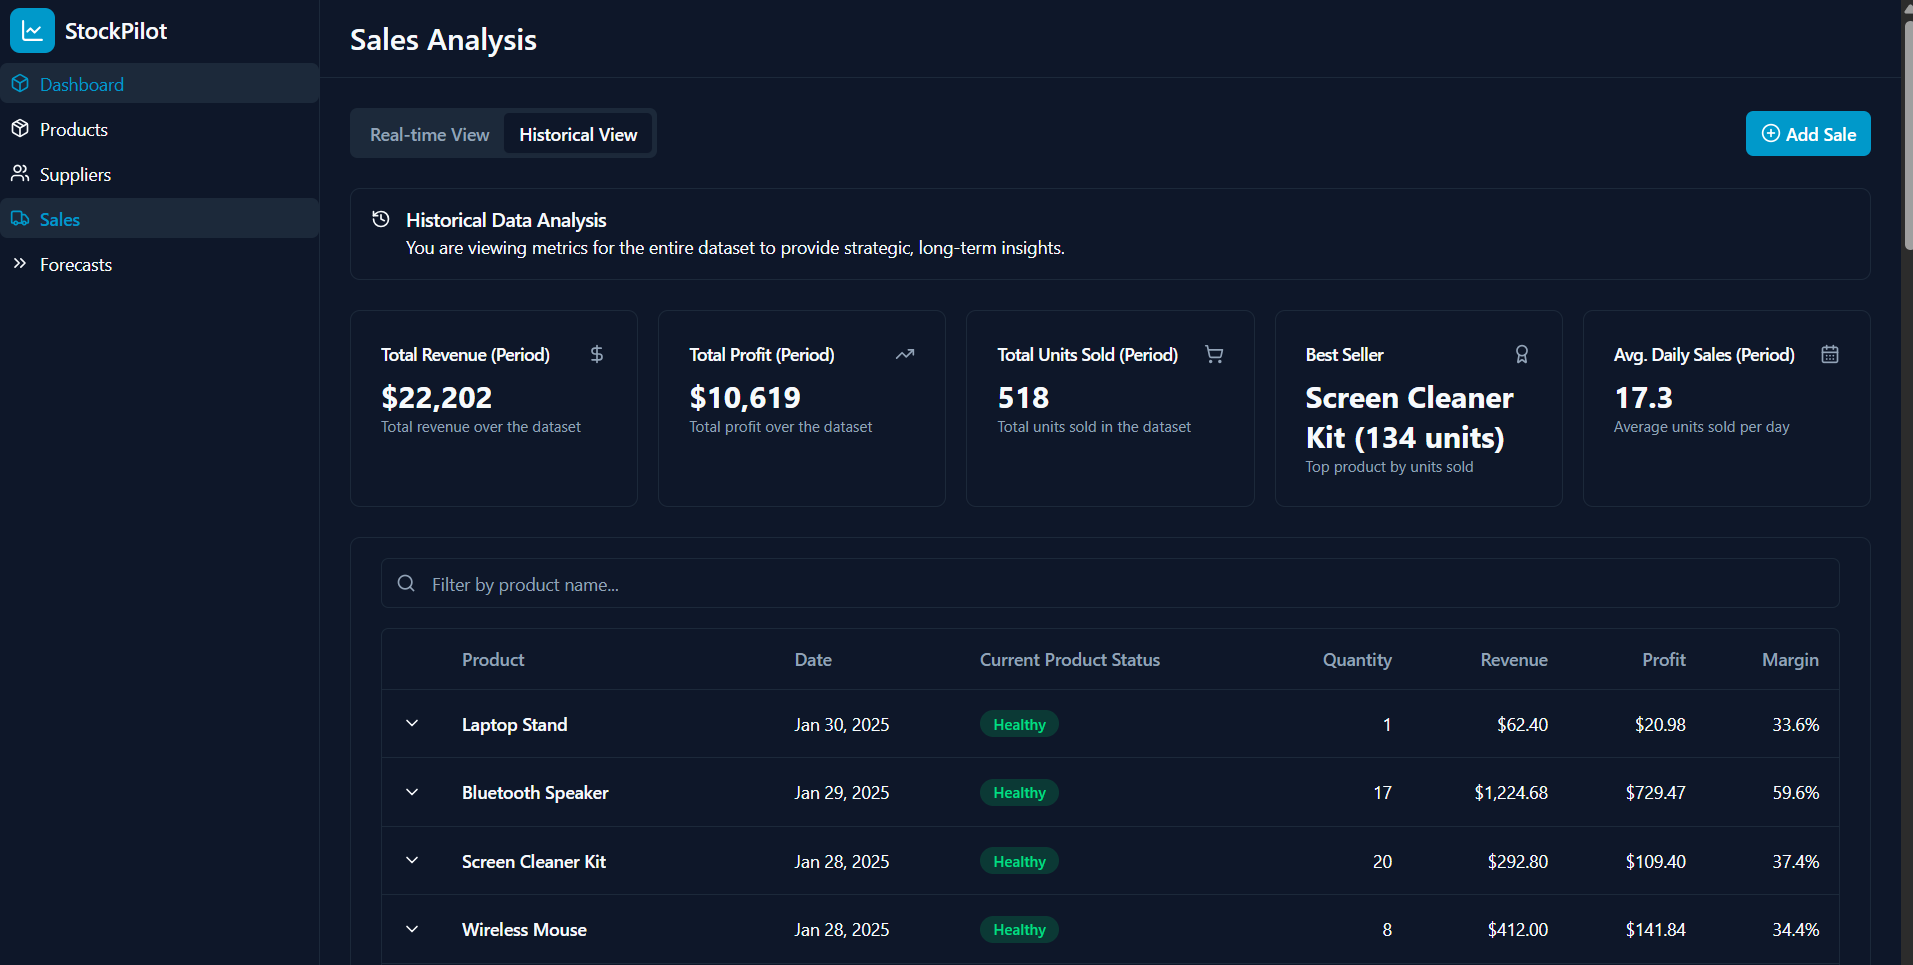Open the Dashboard section from the sidebar
Image resolution: width=1913 pixels, height=965 pixels.
(81, 84)
